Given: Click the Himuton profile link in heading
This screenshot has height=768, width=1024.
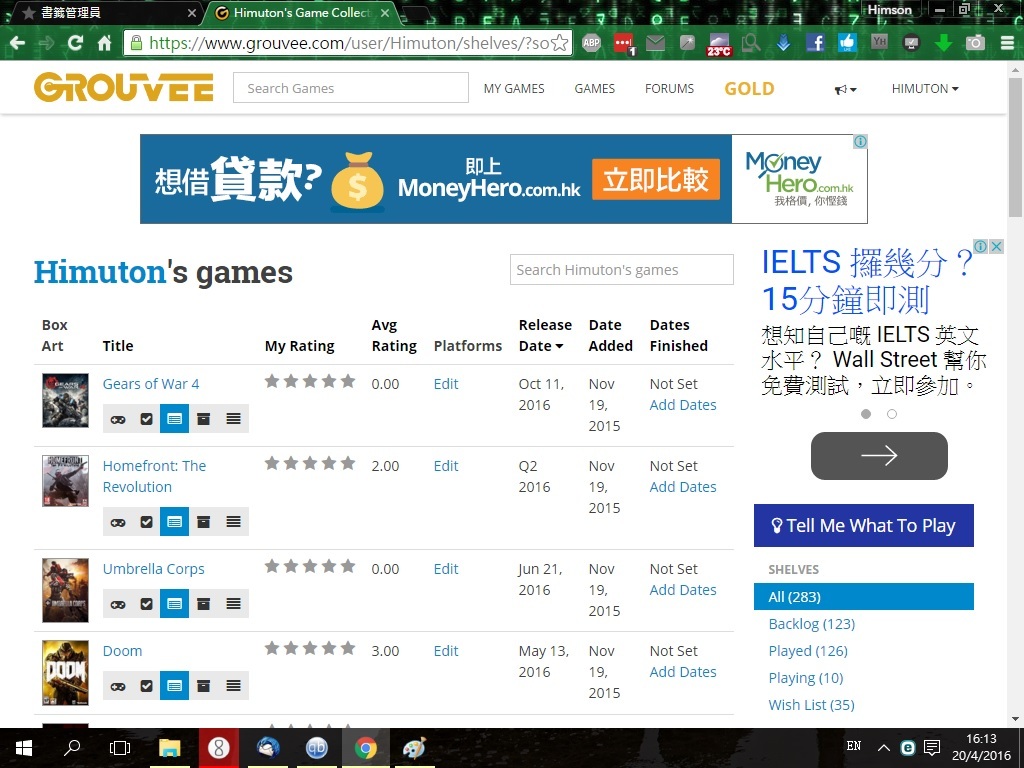Looking at the screenshot, I should [100, 272].
